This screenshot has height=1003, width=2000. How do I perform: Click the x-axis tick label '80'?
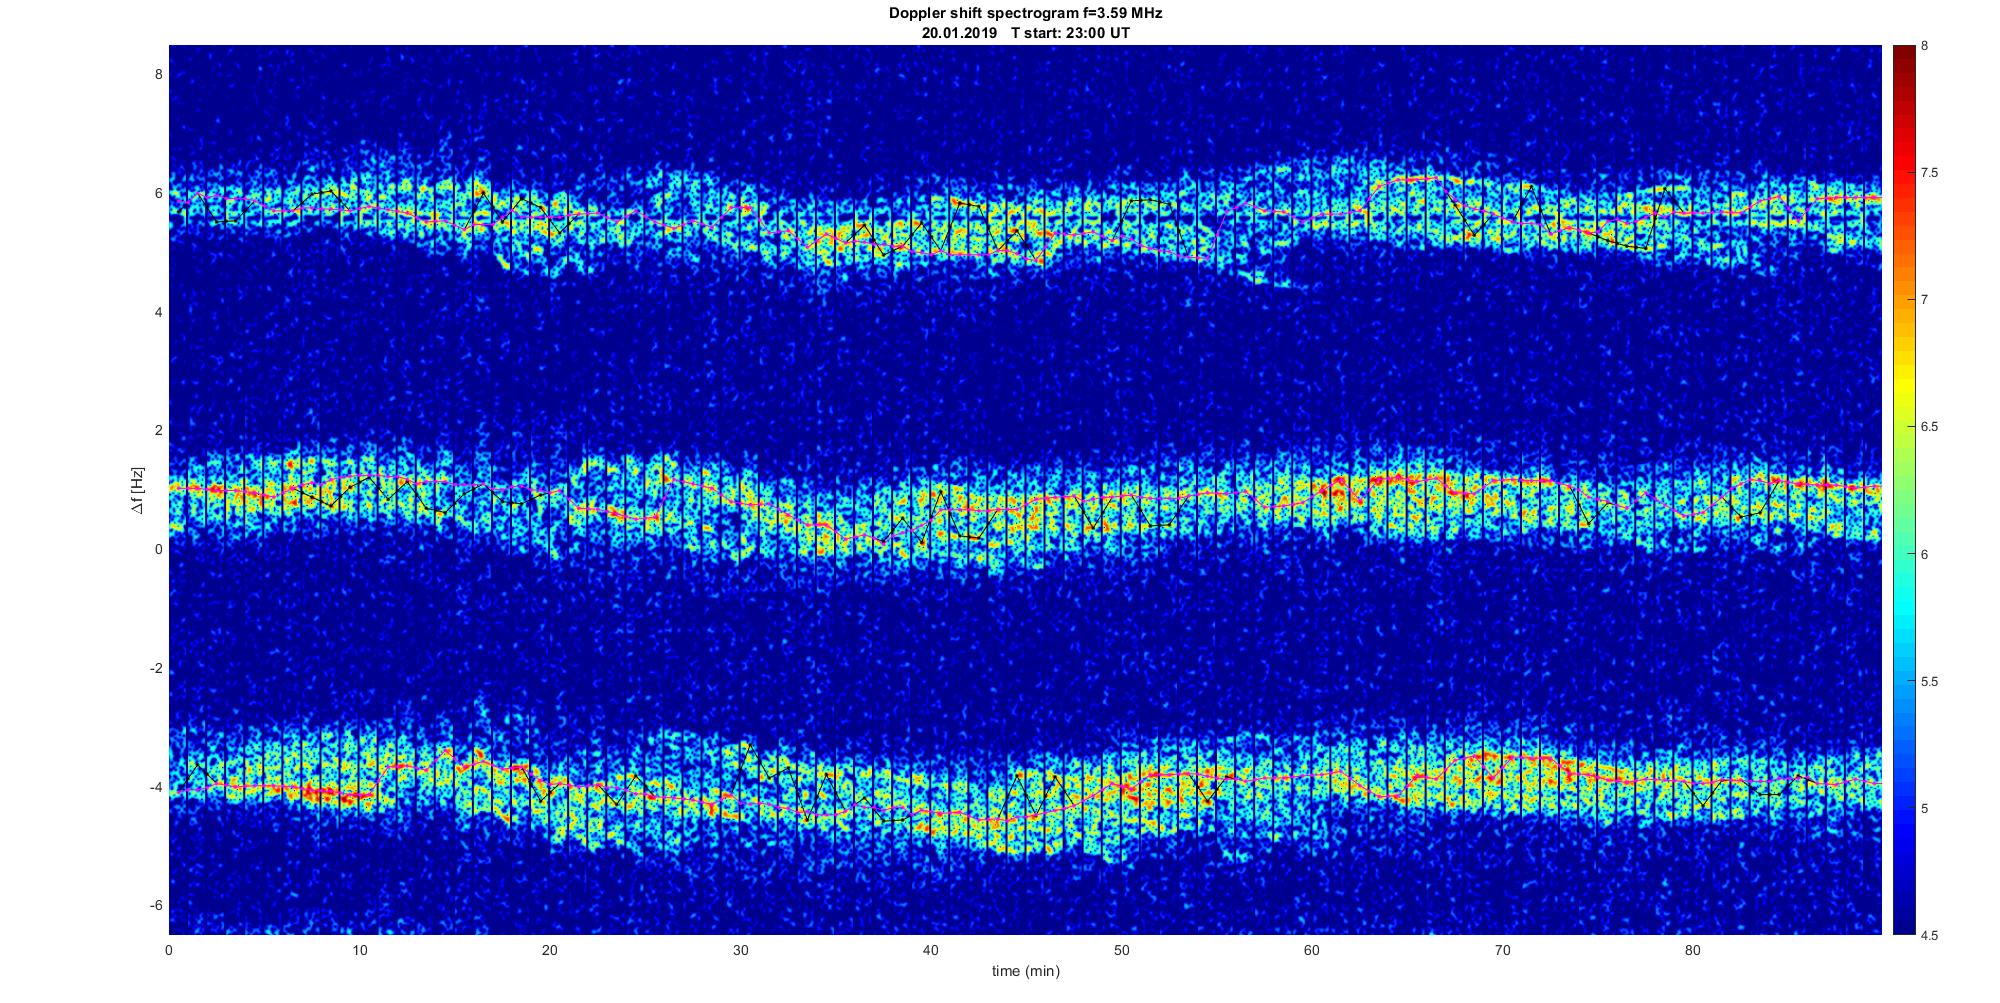(x=1693, y=950)
